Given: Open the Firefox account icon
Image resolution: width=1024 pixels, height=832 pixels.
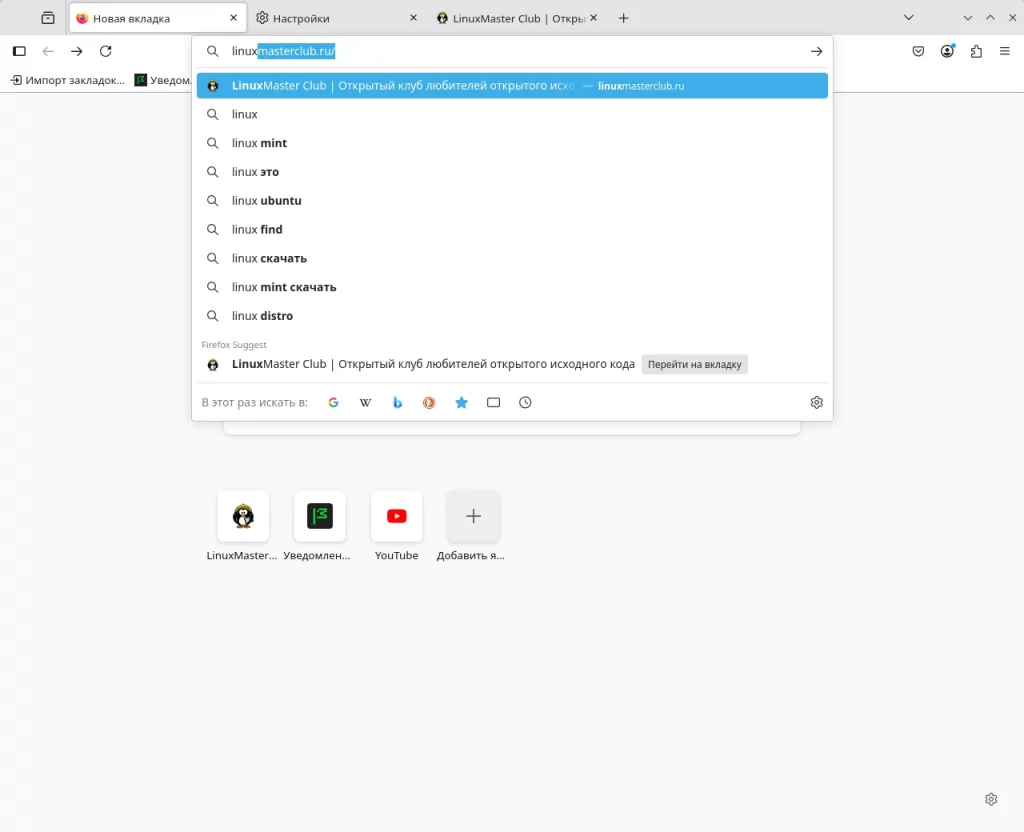Looking at the screenshot, I should (947, 51).
